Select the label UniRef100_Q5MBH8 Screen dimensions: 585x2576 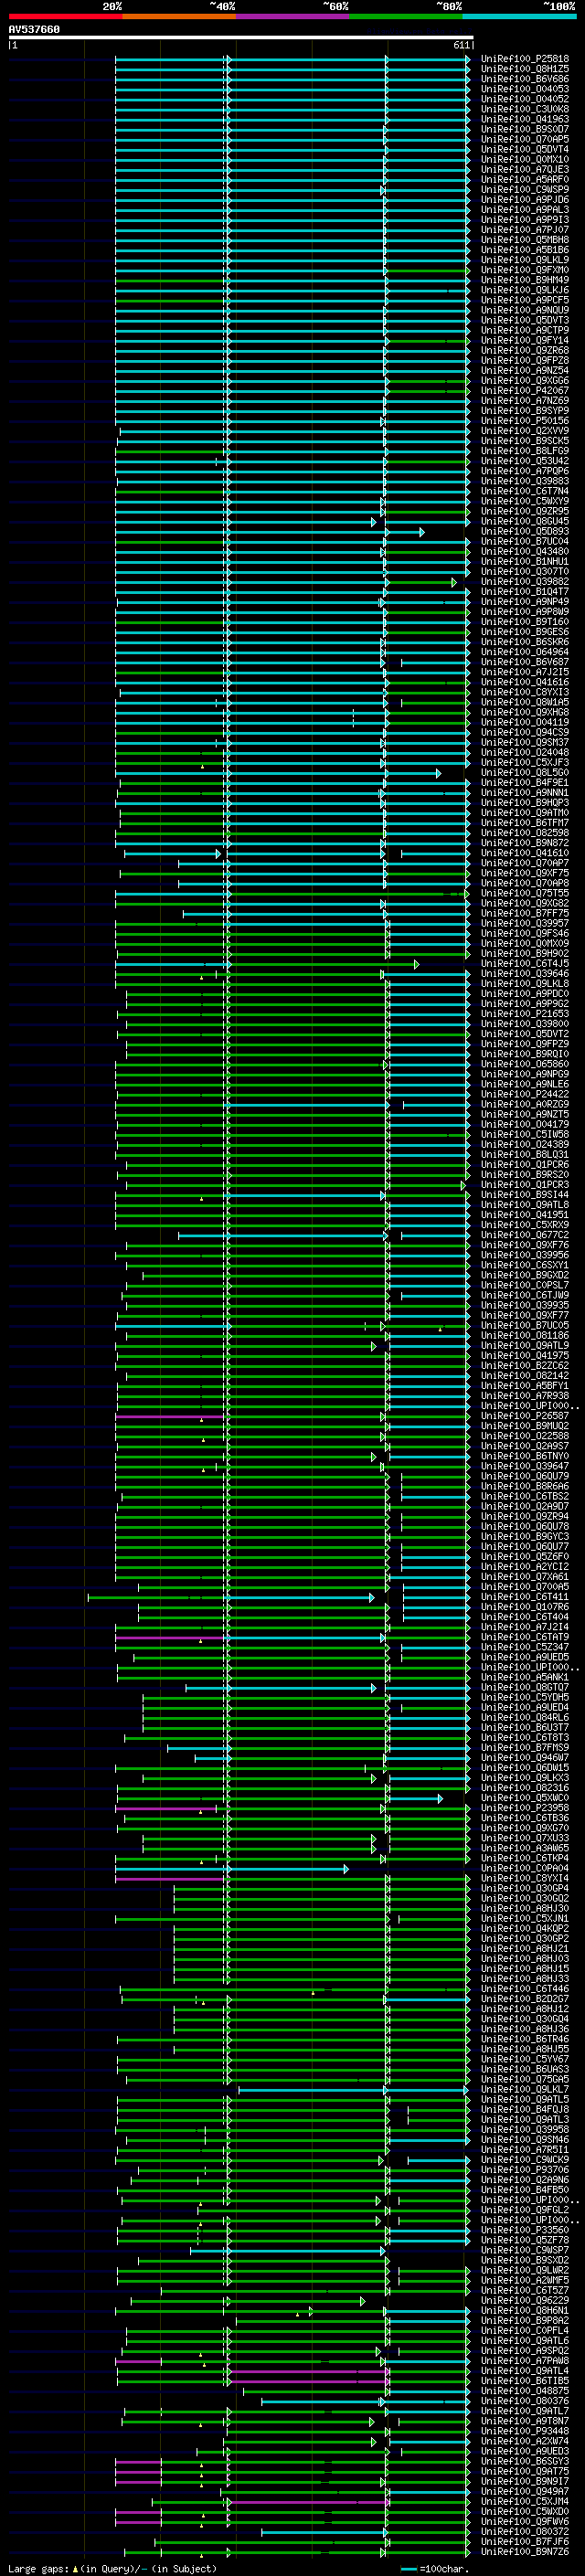525,240
